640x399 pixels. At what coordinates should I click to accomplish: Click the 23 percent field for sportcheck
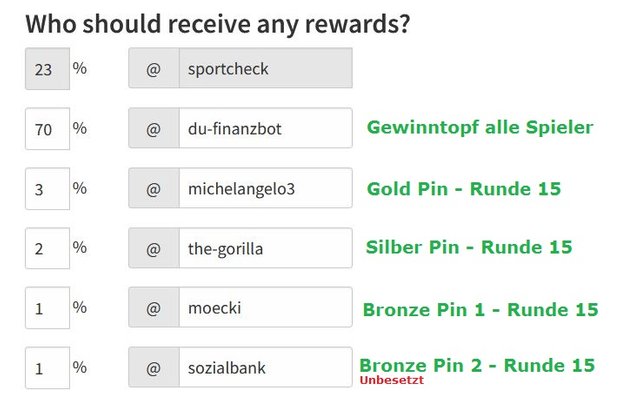click(x=47, y=69)
